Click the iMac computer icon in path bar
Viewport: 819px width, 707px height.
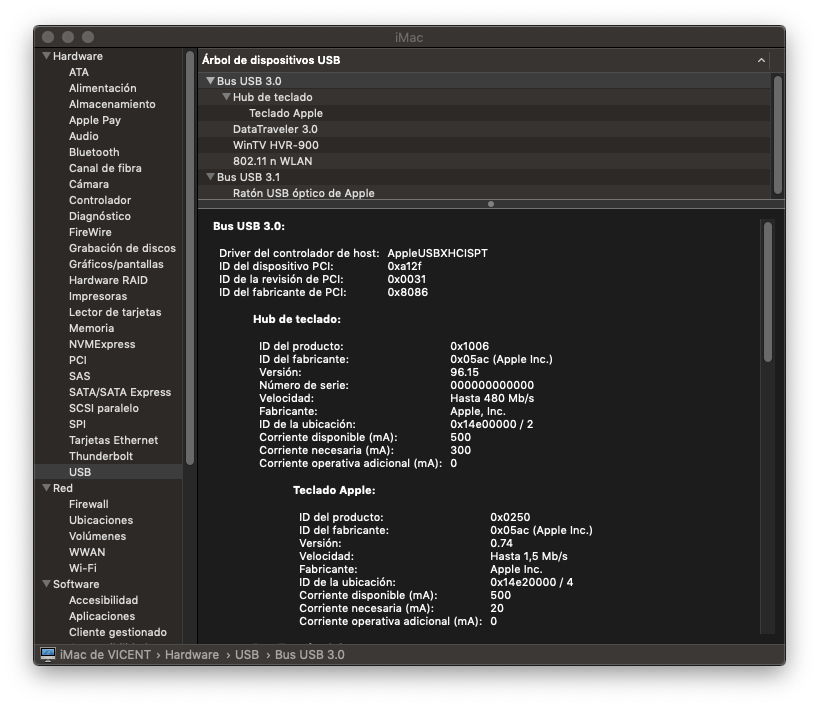point(48,654)
